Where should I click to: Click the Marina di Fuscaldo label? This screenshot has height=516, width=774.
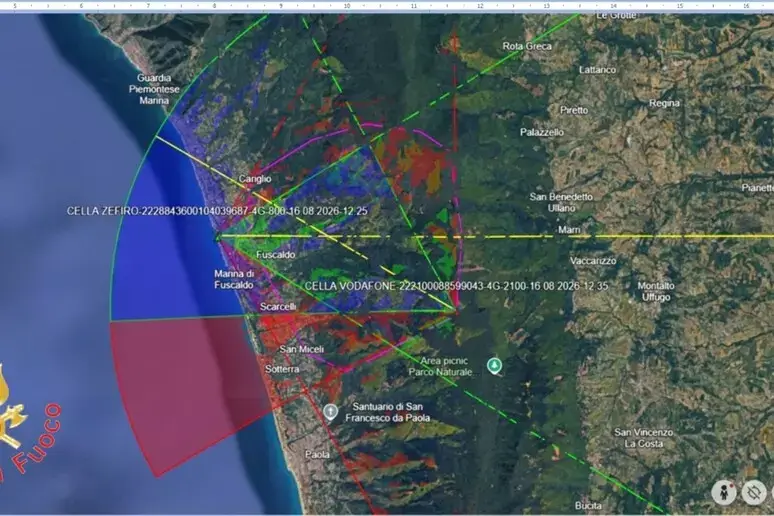pos(234,279)
